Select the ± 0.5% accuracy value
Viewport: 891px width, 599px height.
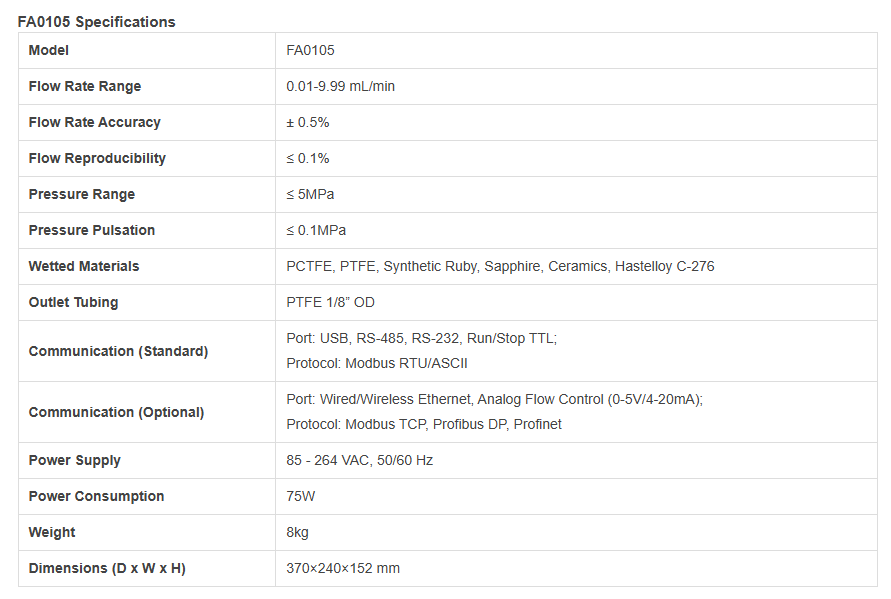coord(307,122)
